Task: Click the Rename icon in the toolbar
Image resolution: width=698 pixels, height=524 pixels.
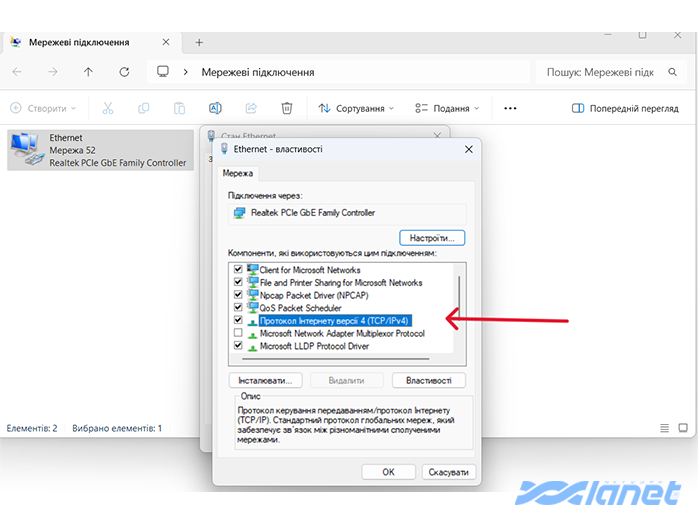Action: tap(215, 108)
